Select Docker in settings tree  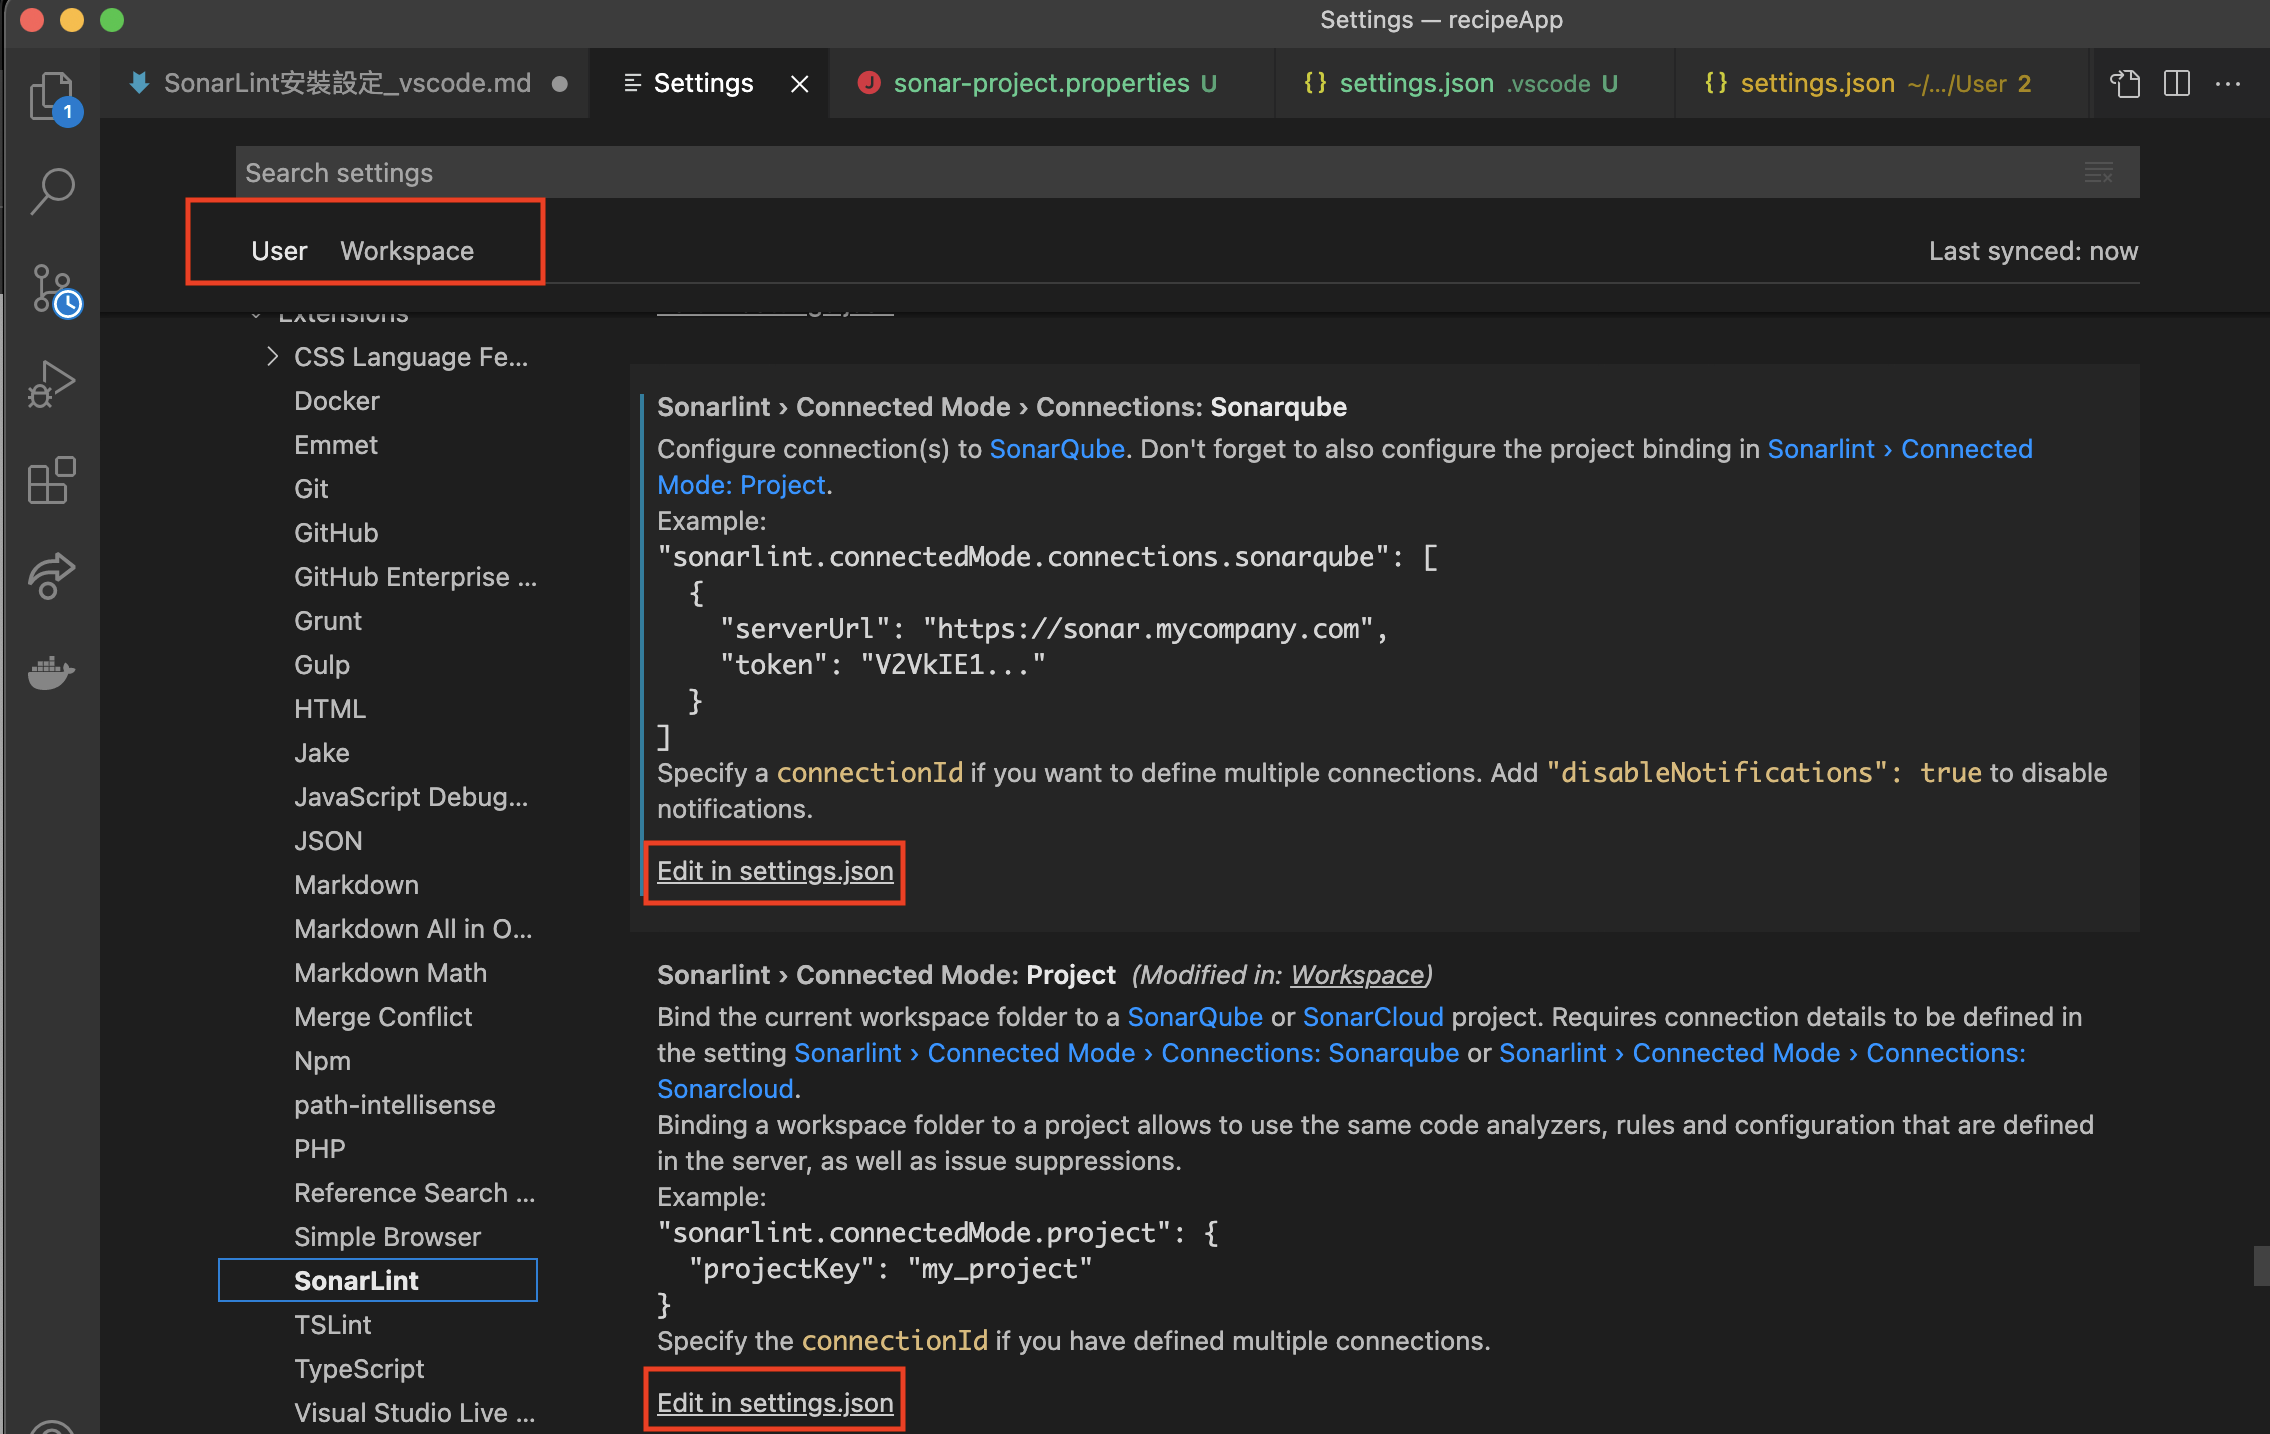coord(336,401)
